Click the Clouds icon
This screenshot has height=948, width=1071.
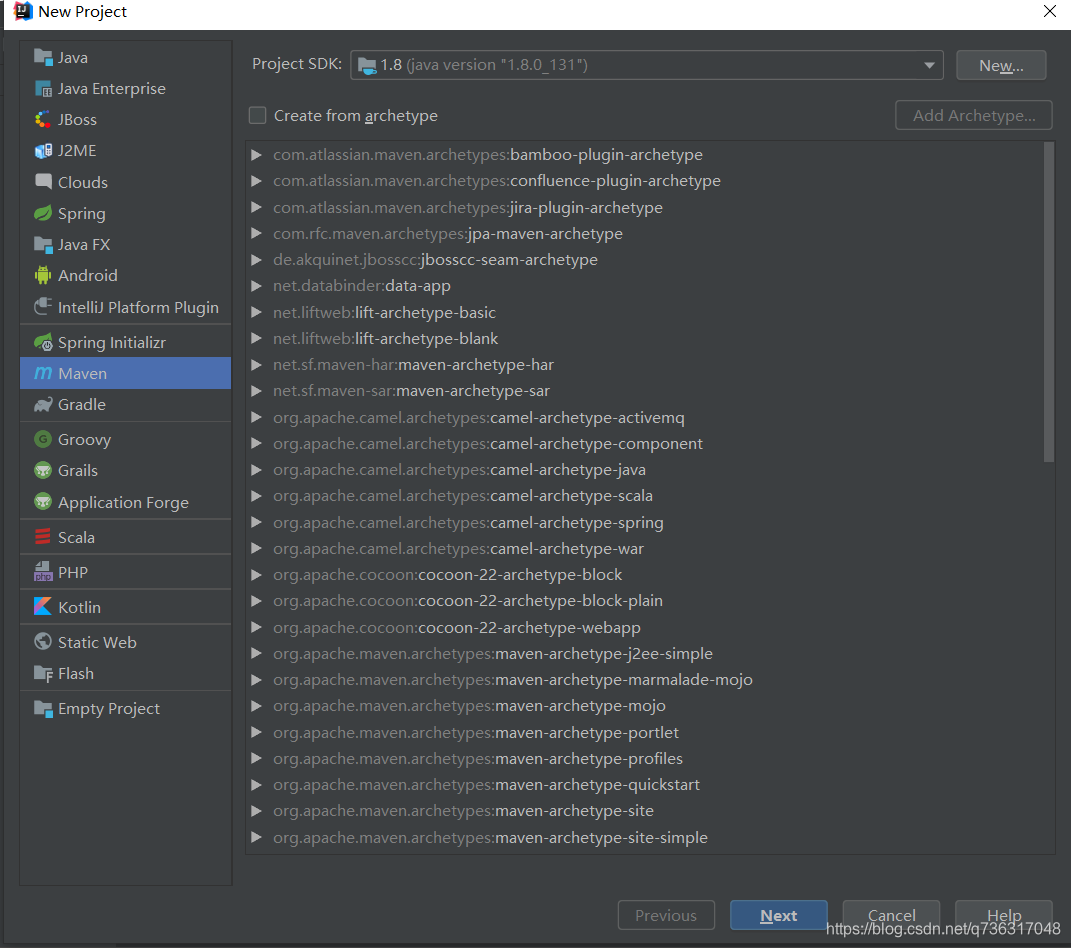(x=43, y=182)
